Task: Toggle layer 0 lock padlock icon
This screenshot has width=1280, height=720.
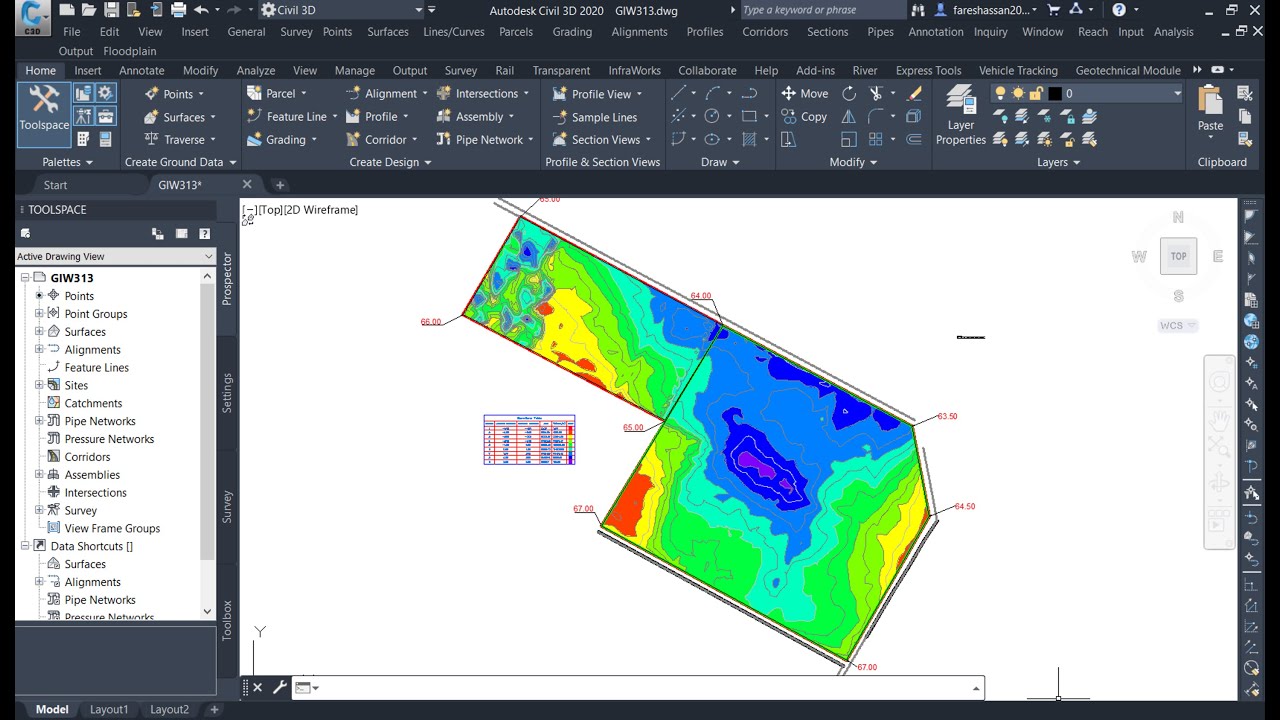Action: point(1036,93)
